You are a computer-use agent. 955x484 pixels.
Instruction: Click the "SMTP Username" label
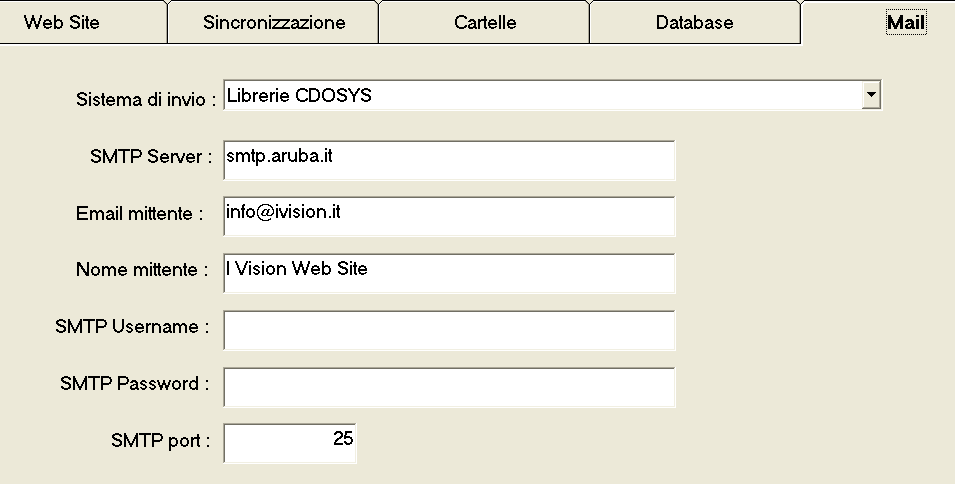[132, 327]
